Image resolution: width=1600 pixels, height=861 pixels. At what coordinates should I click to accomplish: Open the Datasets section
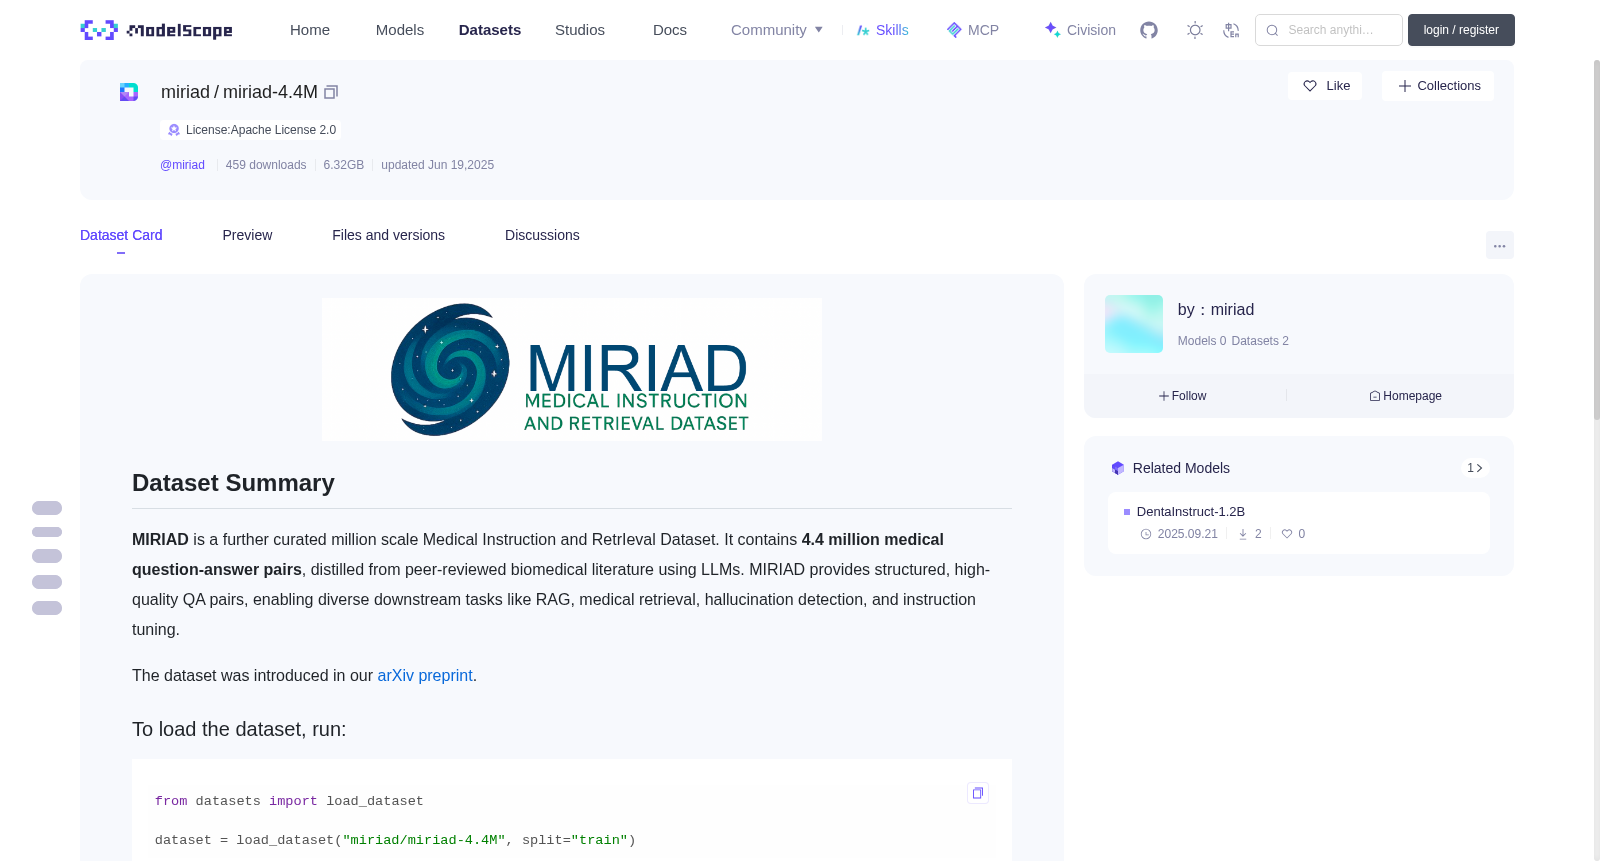(x=490, y=30)
